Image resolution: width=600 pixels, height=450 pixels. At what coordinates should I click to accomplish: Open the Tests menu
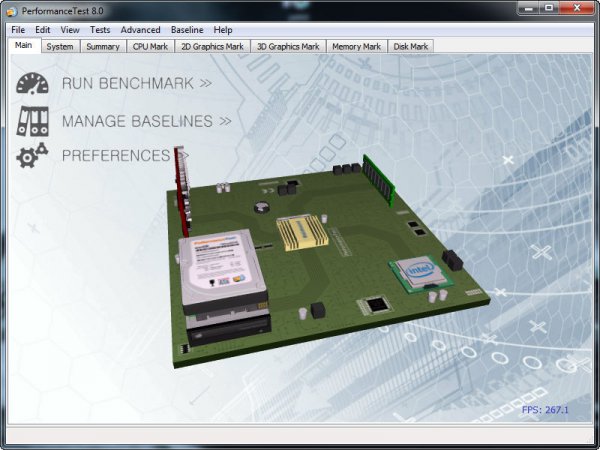[x=100, y=30]
